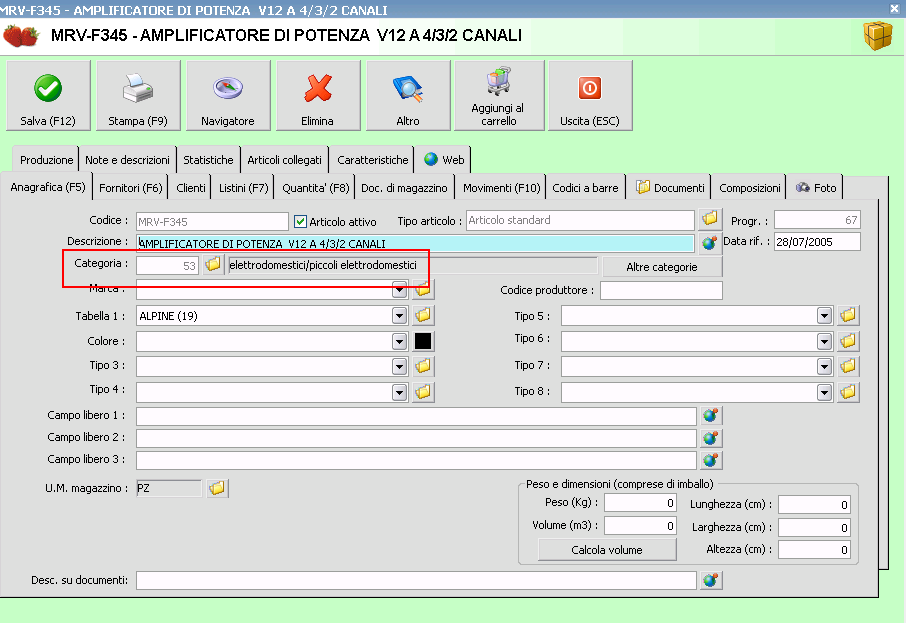Click the black Colore swatch
The image size is (906, 623).
(423, 341)
